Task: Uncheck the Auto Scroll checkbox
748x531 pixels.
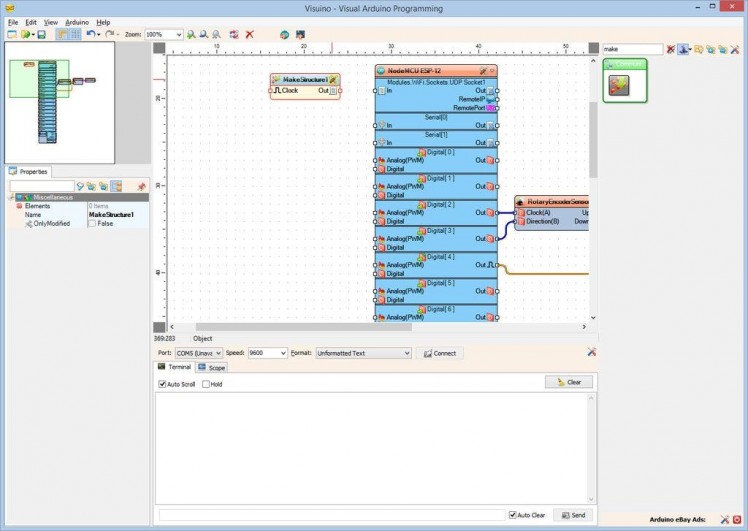Action: 163,384
